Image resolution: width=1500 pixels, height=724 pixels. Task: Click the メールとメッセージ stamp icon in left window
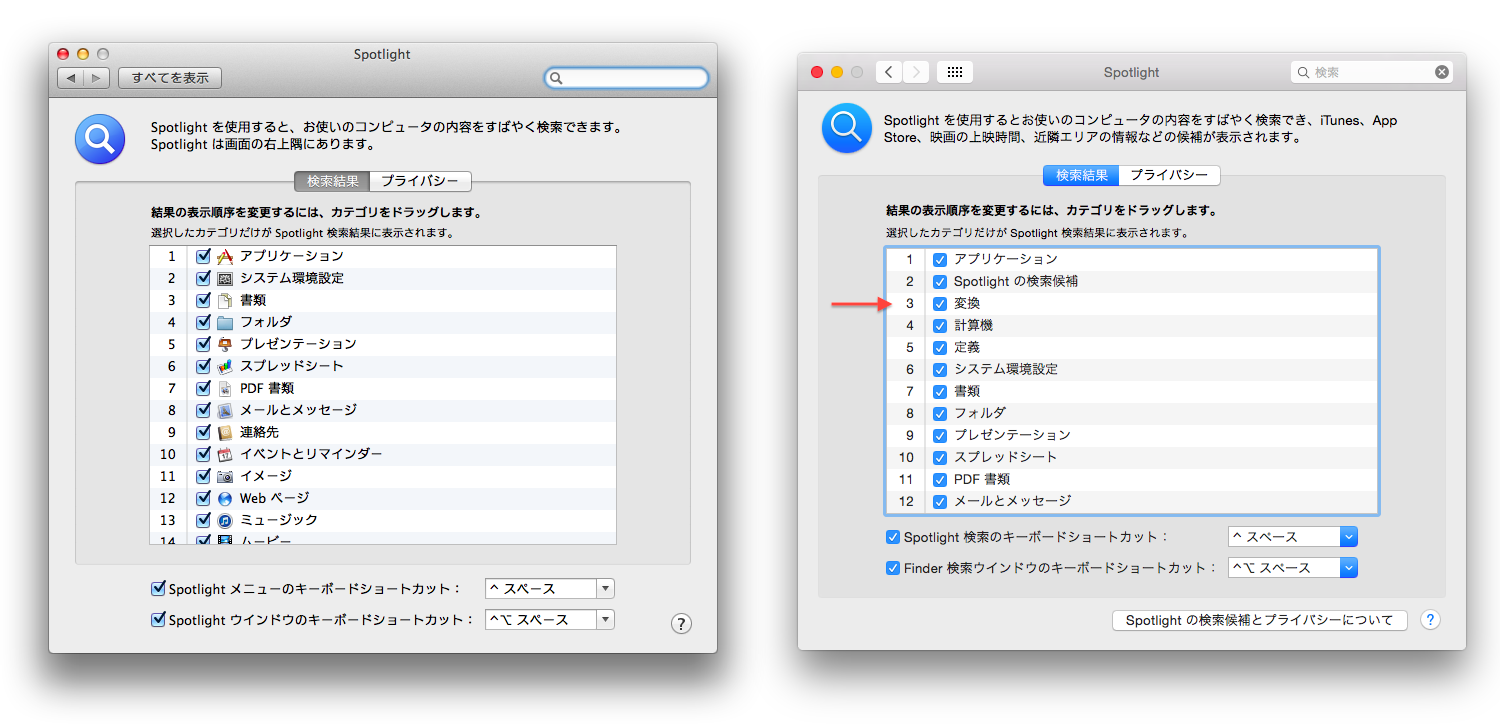point(225,411)
